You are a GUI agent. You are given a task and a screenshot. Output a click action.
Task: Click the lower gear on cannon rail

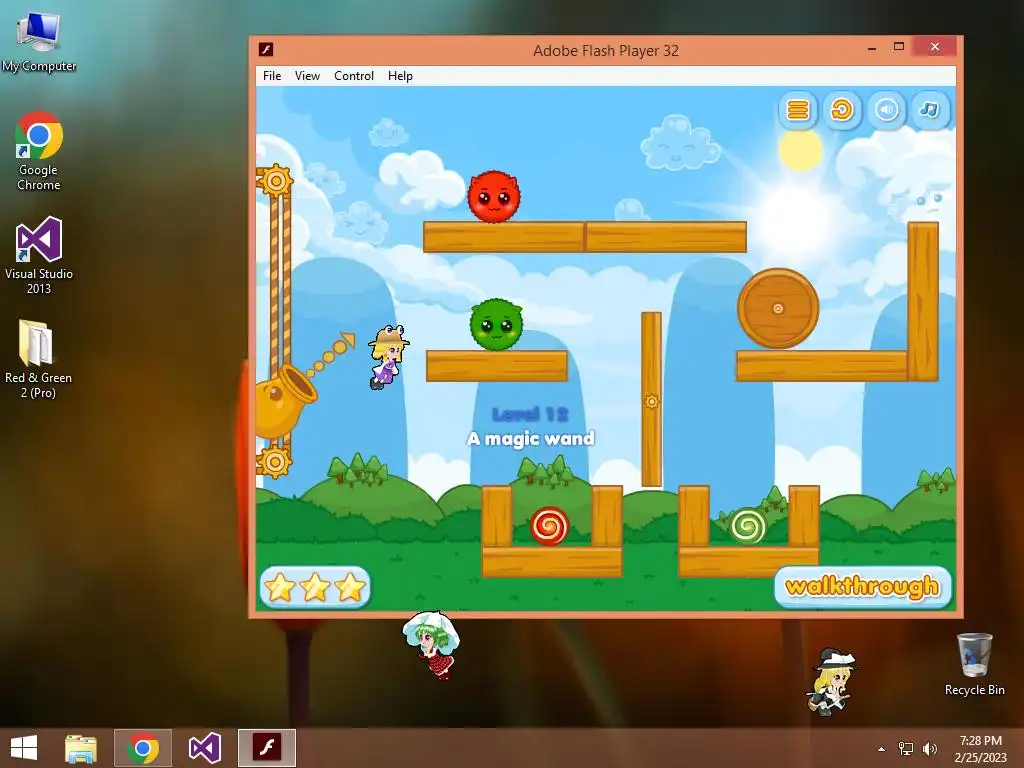click(x=274, y=462)
